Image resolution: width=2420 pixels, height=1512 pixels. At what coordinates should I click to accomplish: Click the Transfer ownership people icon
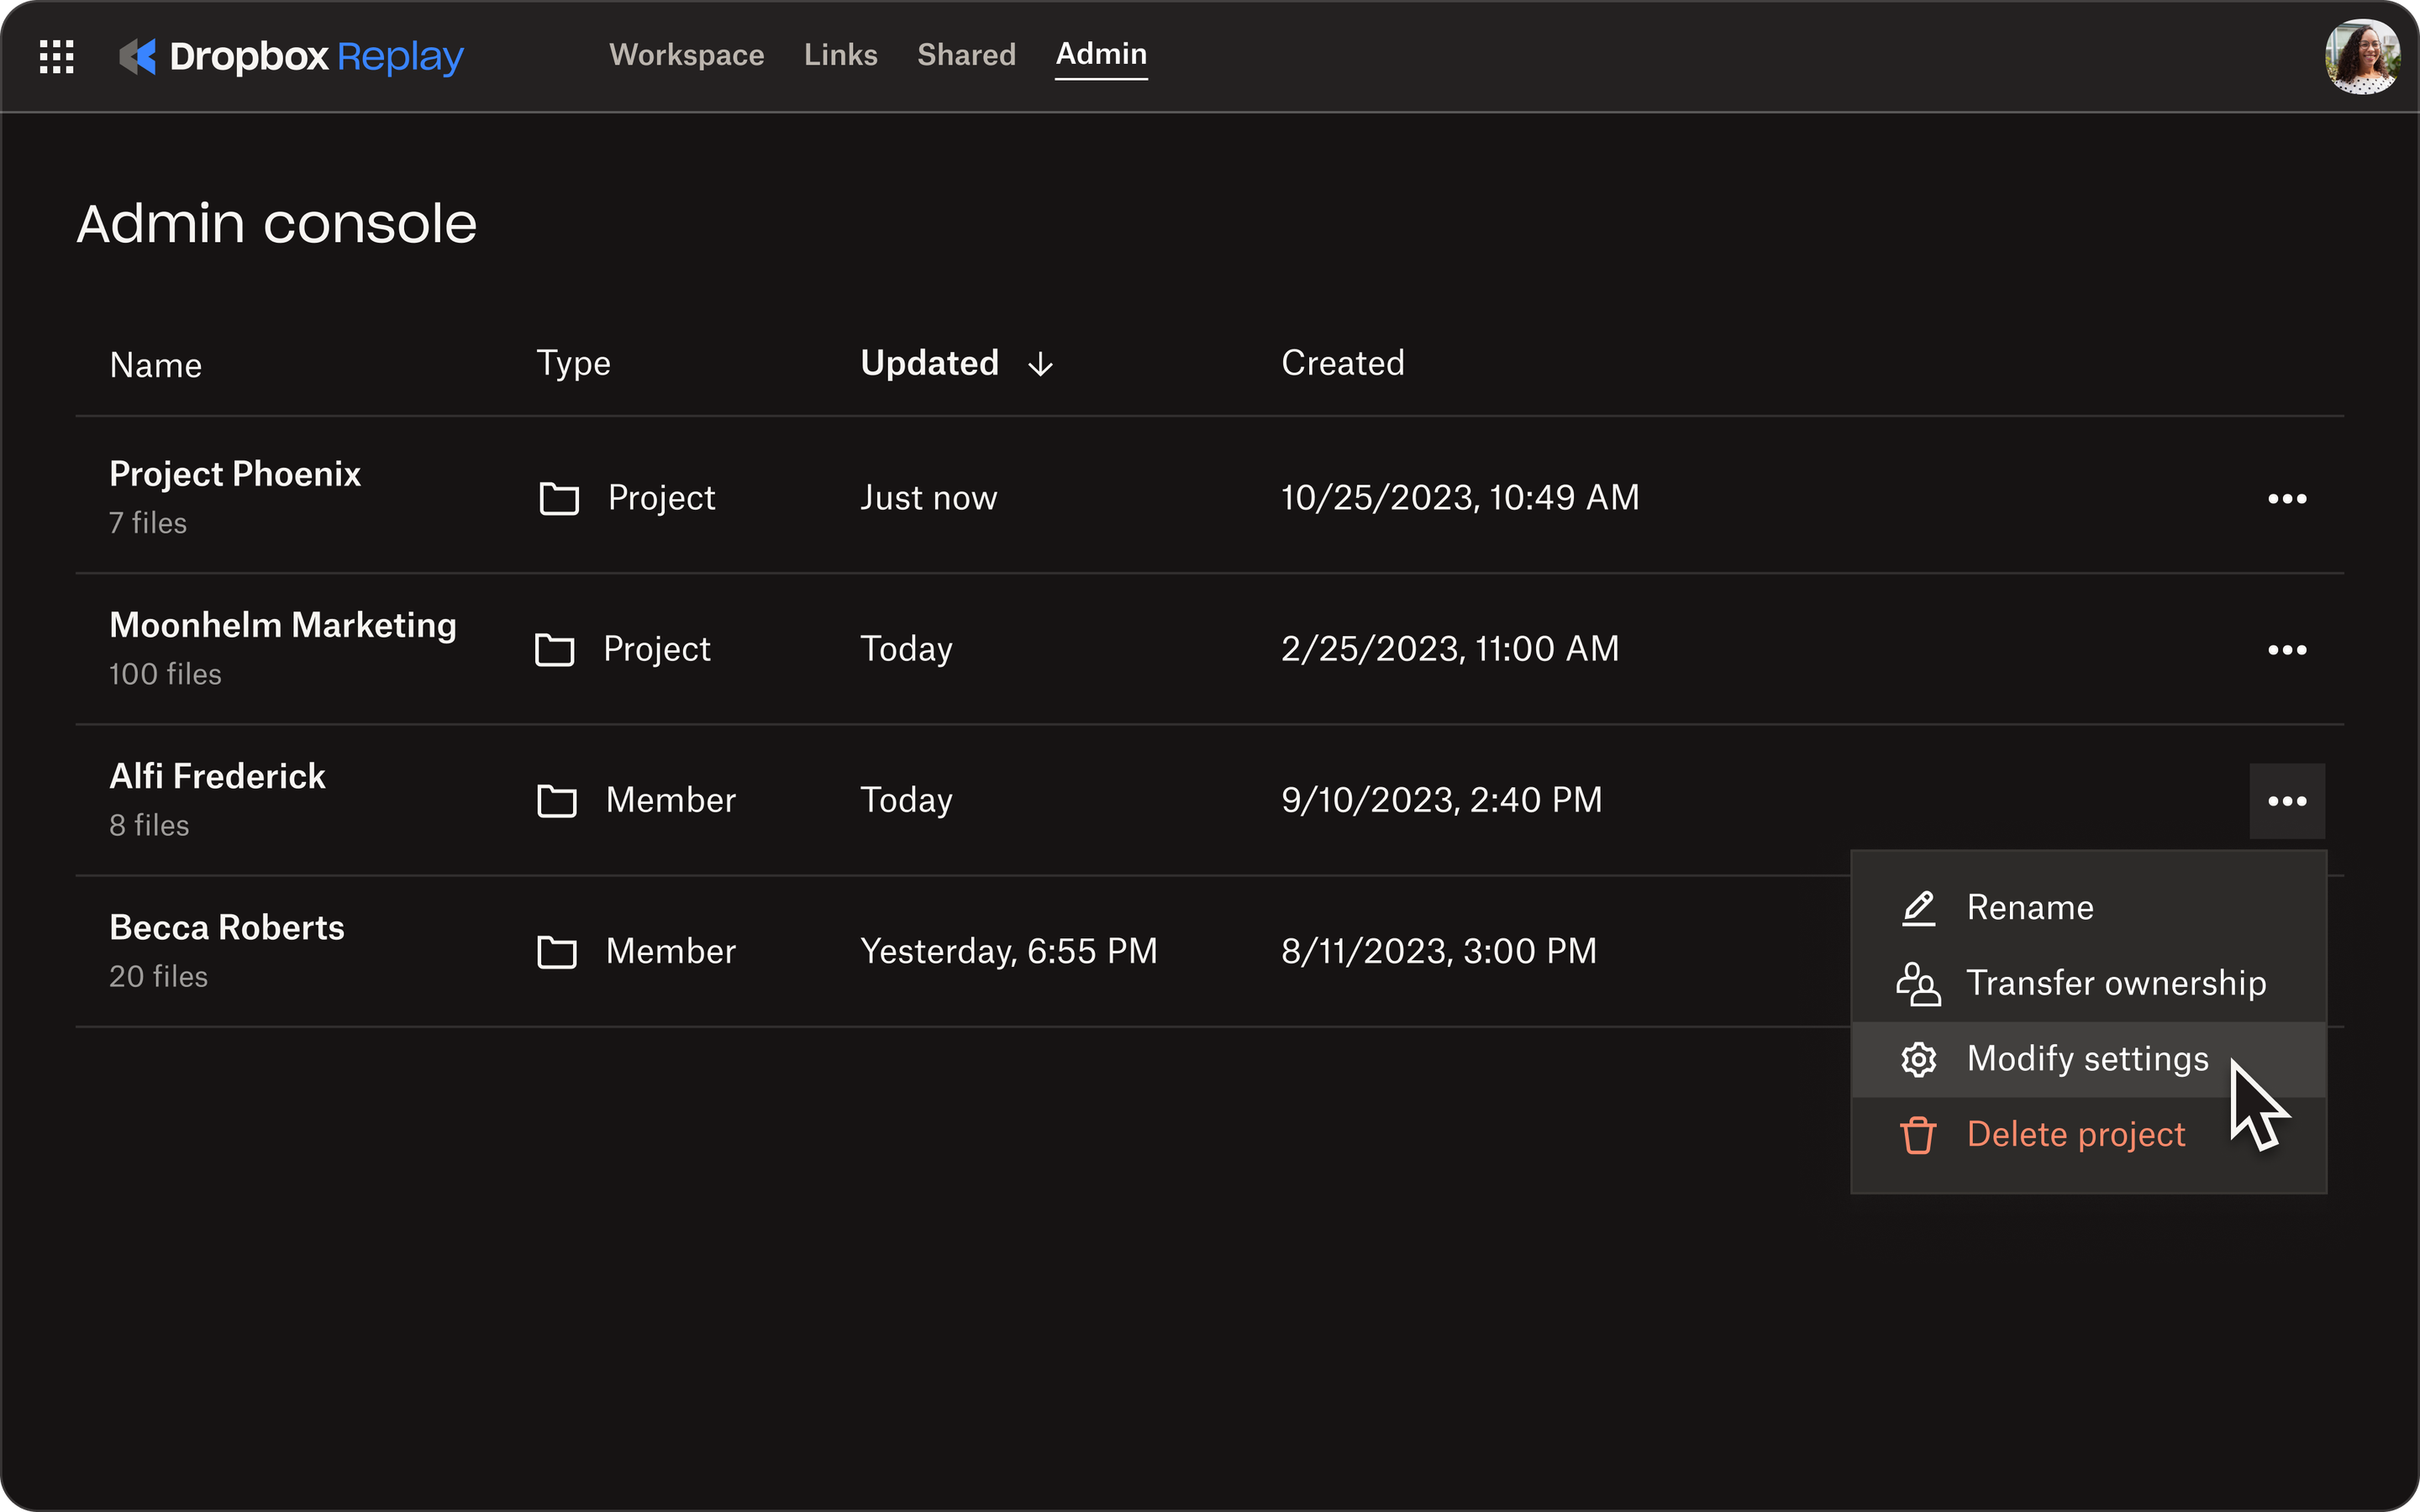1919,983
